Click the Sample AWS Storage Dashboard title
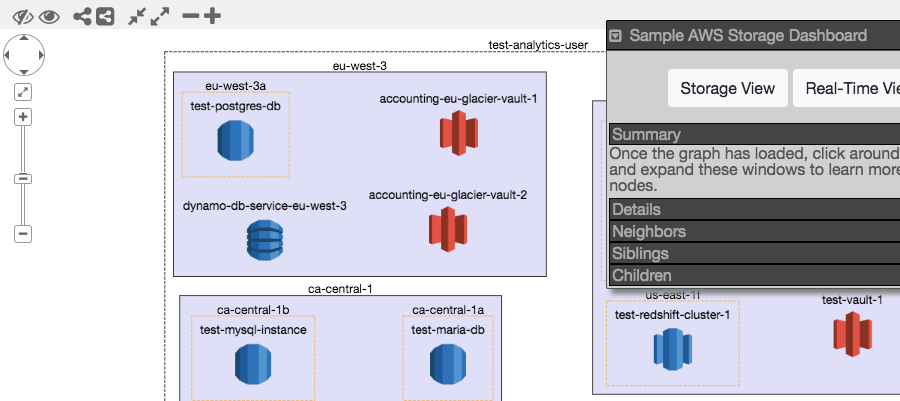 tap(748, 36)
